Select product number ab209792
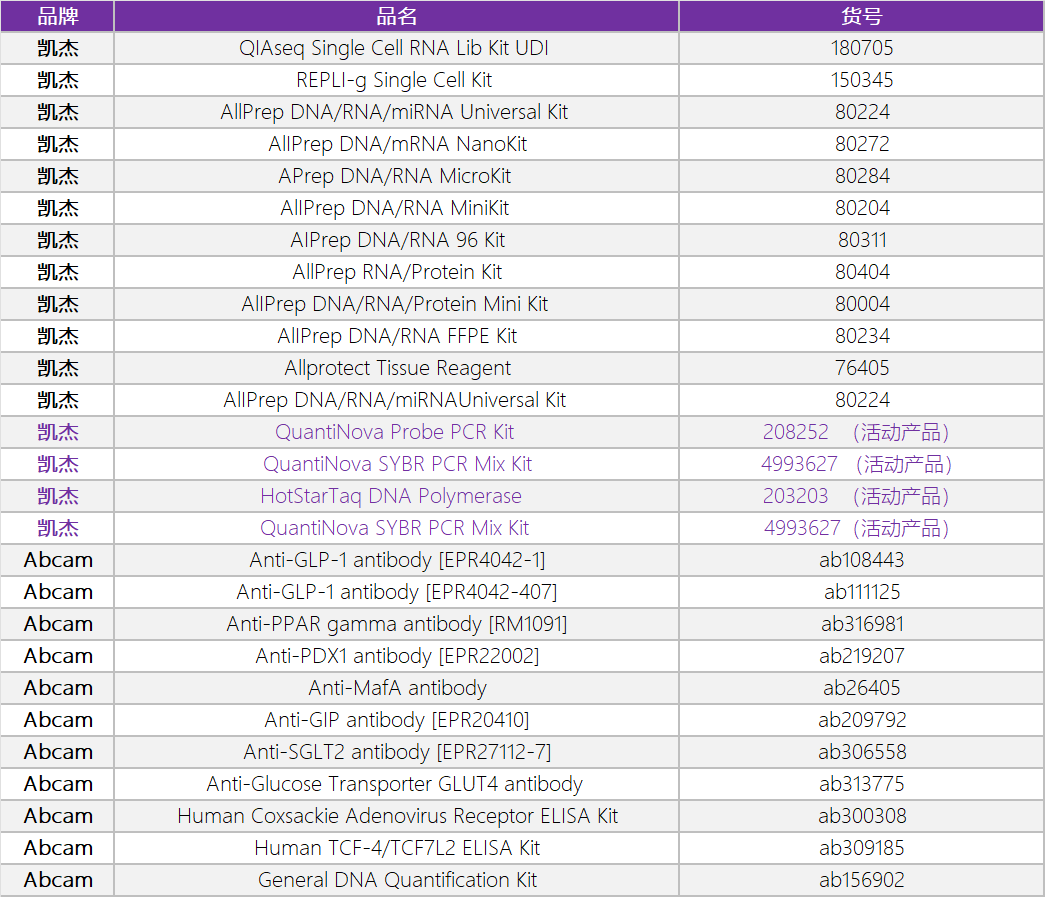Image resolution: width=1045 pixels, height=897 pixels. tap(862, 720)
